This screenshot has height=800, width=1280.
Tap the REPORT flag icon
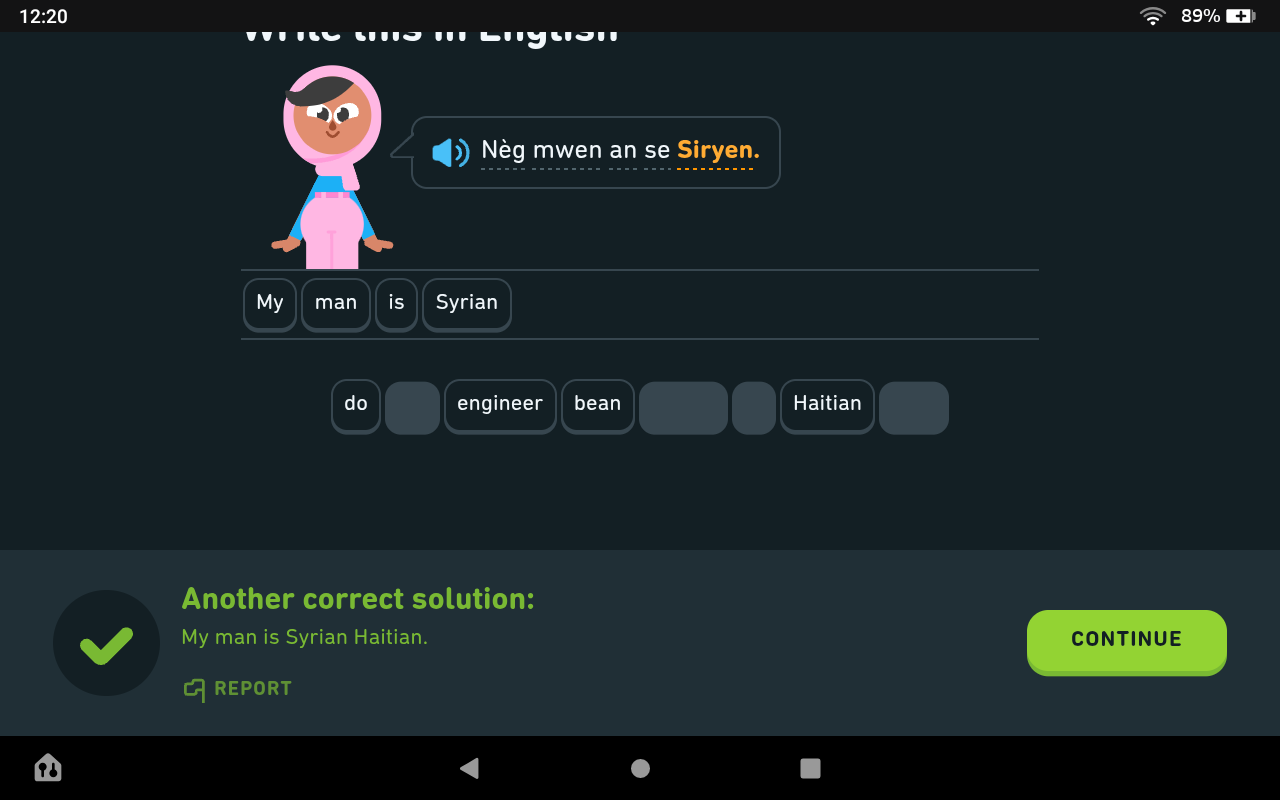click(x=194, y=689)
